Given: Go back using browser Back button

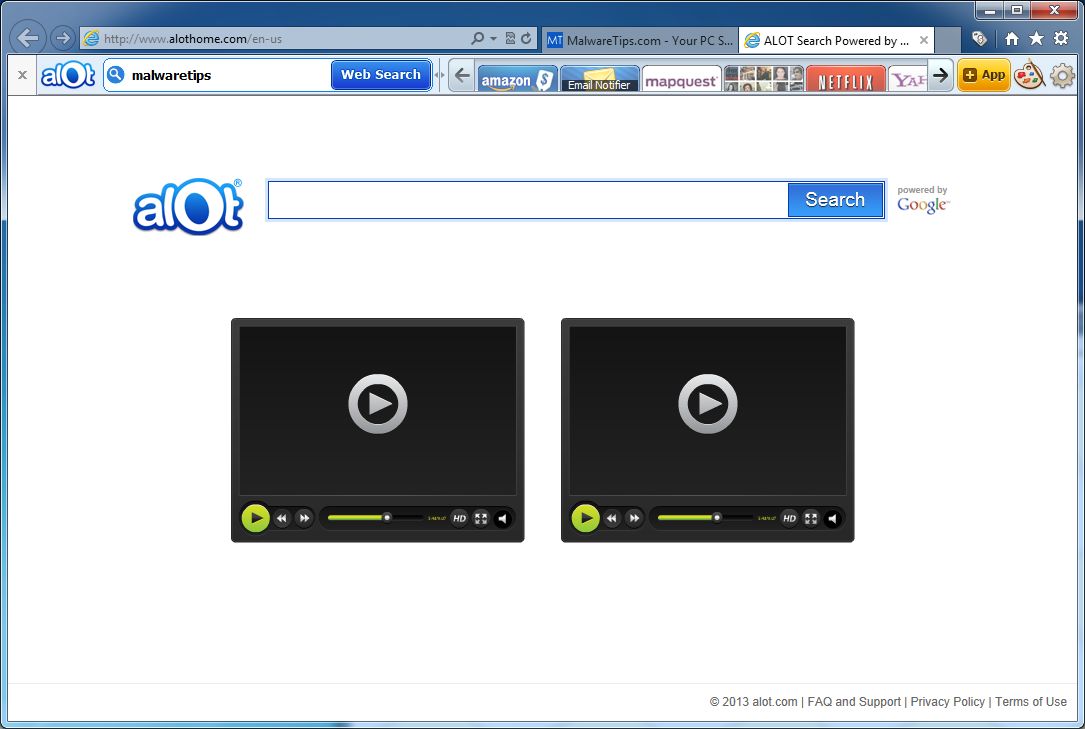Looking at the screenshot, I should coord(28,38).
